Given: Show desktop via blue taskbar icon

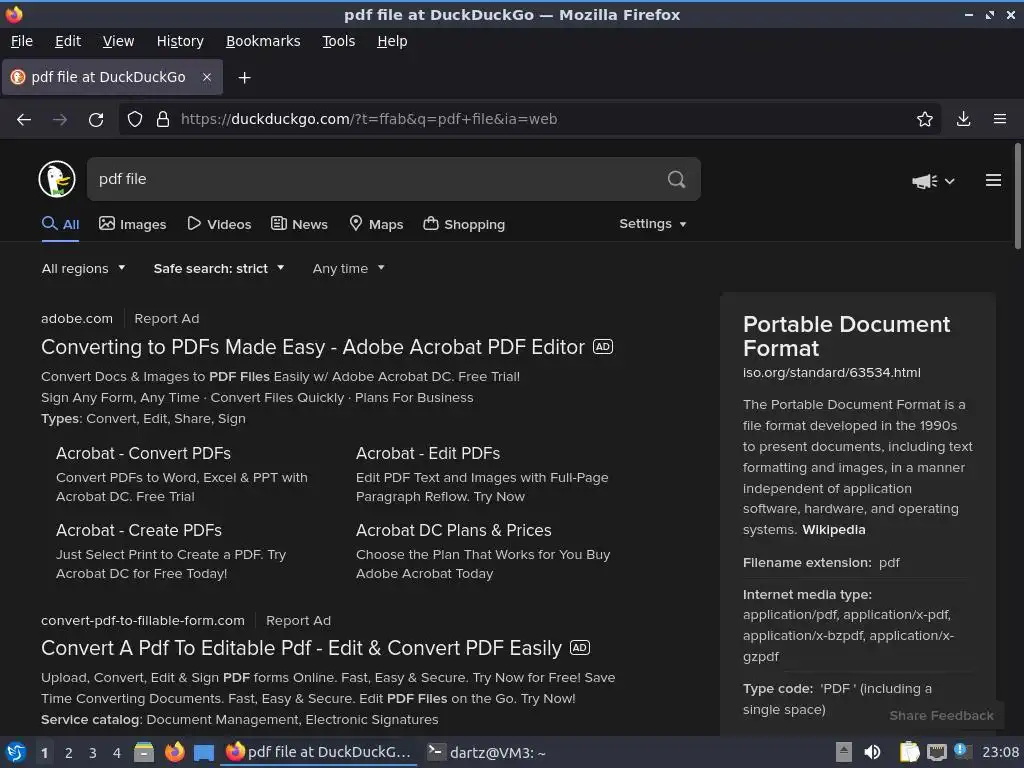Looking at the screenshot, I should tap(204, 753).
